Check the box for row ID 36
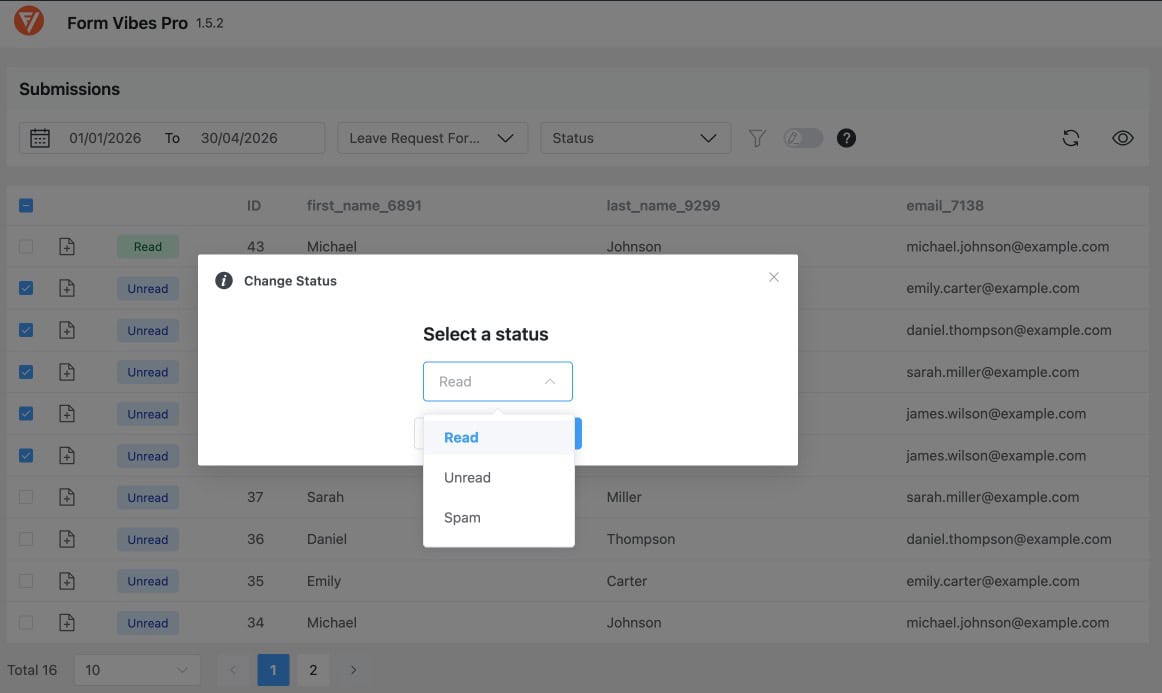This screenshot has width=1162, height=693. pyautogui.click(x=26, y=539)
